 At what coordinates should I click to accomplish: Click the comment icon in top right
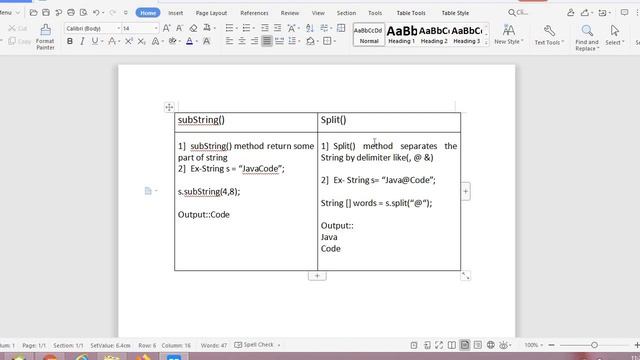click(624, 13)
